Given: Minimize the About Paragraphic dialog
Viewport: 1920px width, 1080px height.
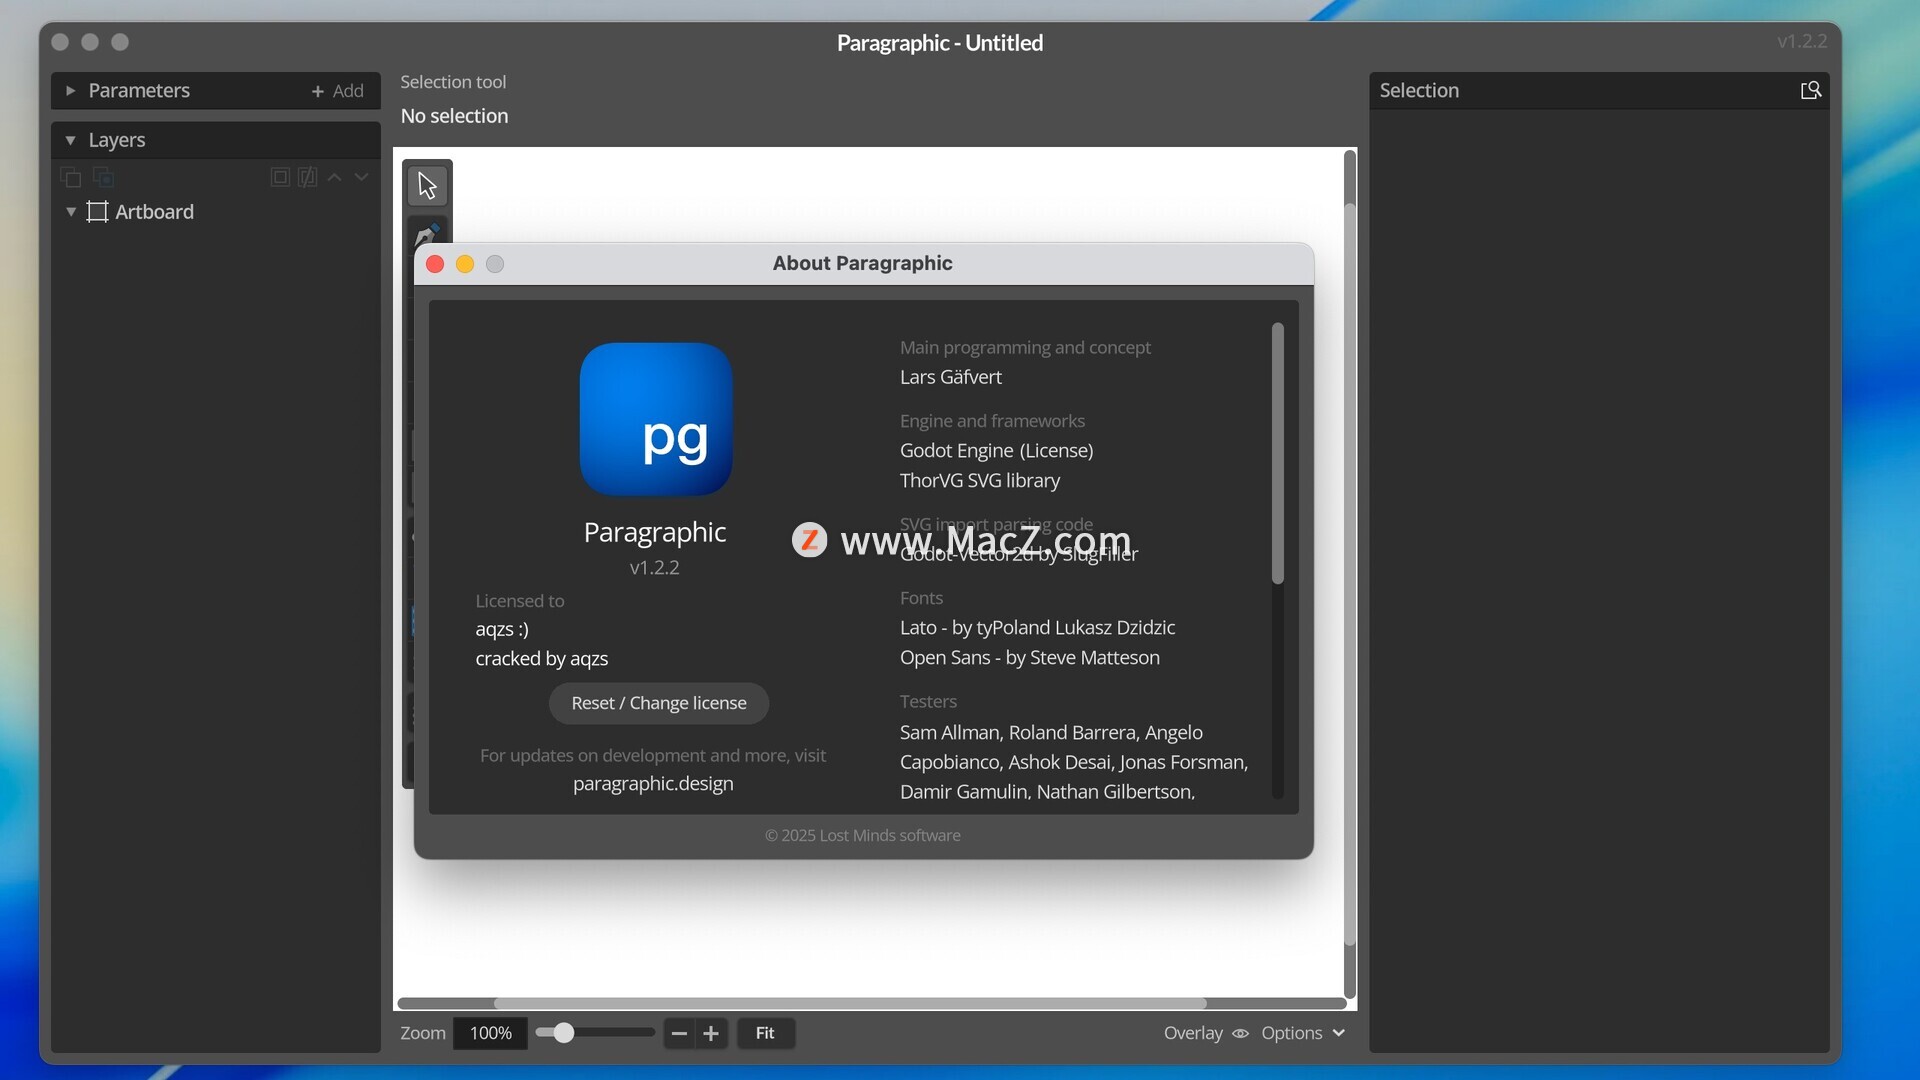Looking at the screenshot, I should pyautogui.click(x=465, y=264).
